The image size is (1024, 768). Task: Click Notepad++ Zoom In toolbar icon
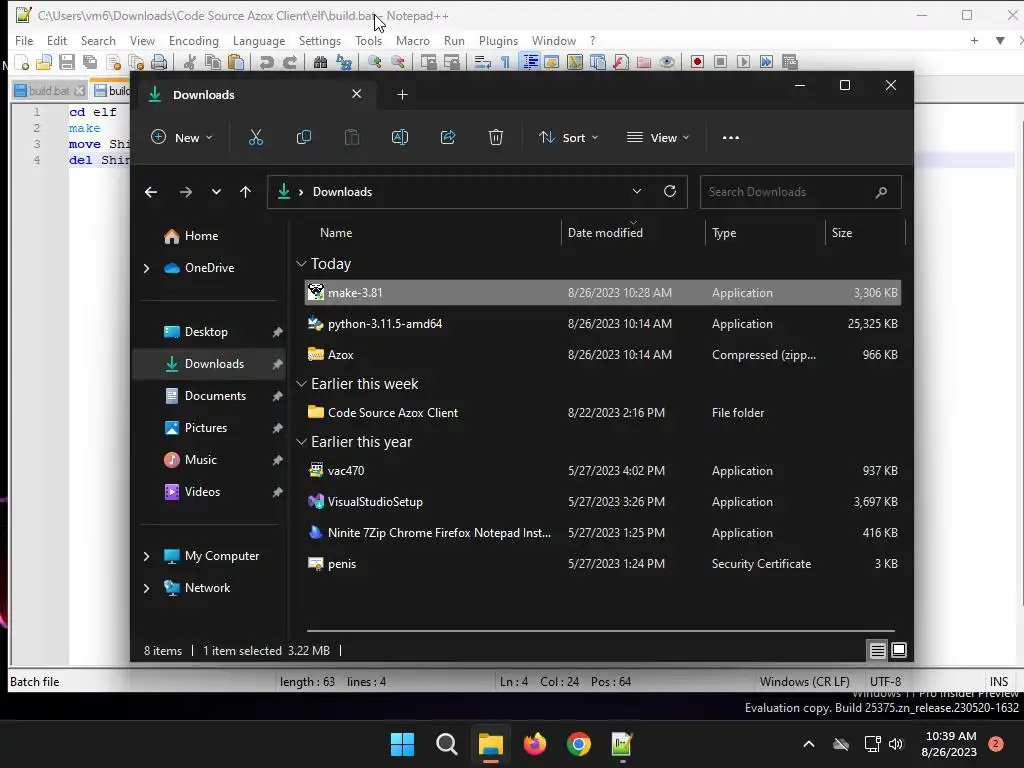click(374, 62)
